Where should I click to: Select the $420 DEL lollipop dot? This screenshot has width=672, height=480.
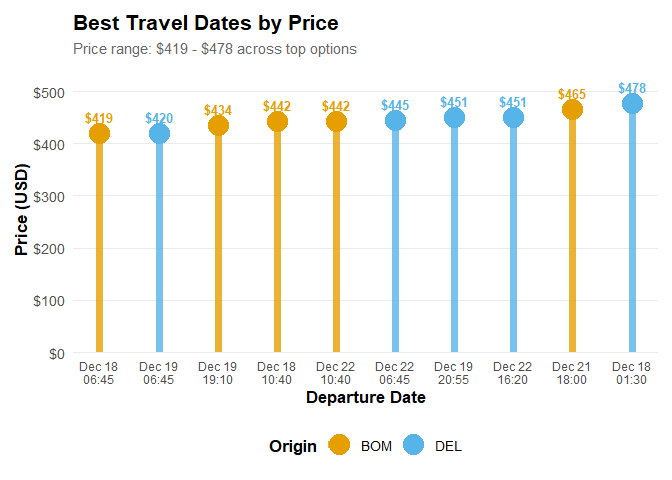click(x=159, y=134)
